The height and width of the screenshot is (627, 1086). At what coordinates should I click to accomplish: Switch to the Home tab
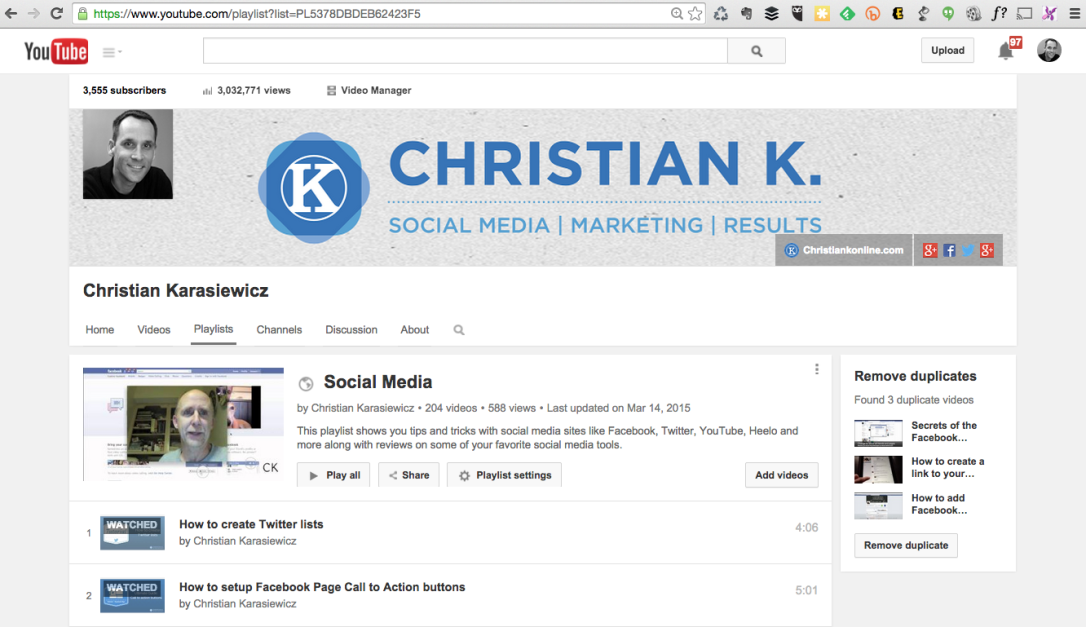(x=100, y=330)
